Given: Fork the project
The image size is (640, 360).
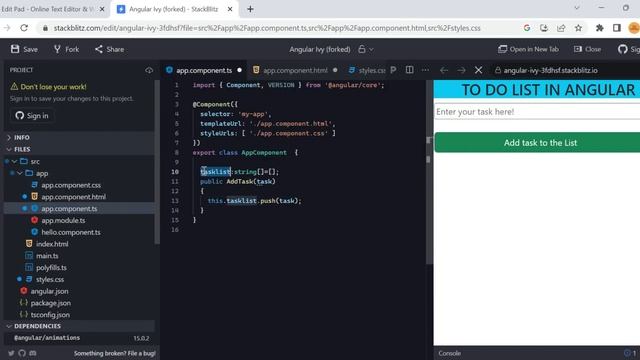Looking at the screenshot, I should click(66, 49).
